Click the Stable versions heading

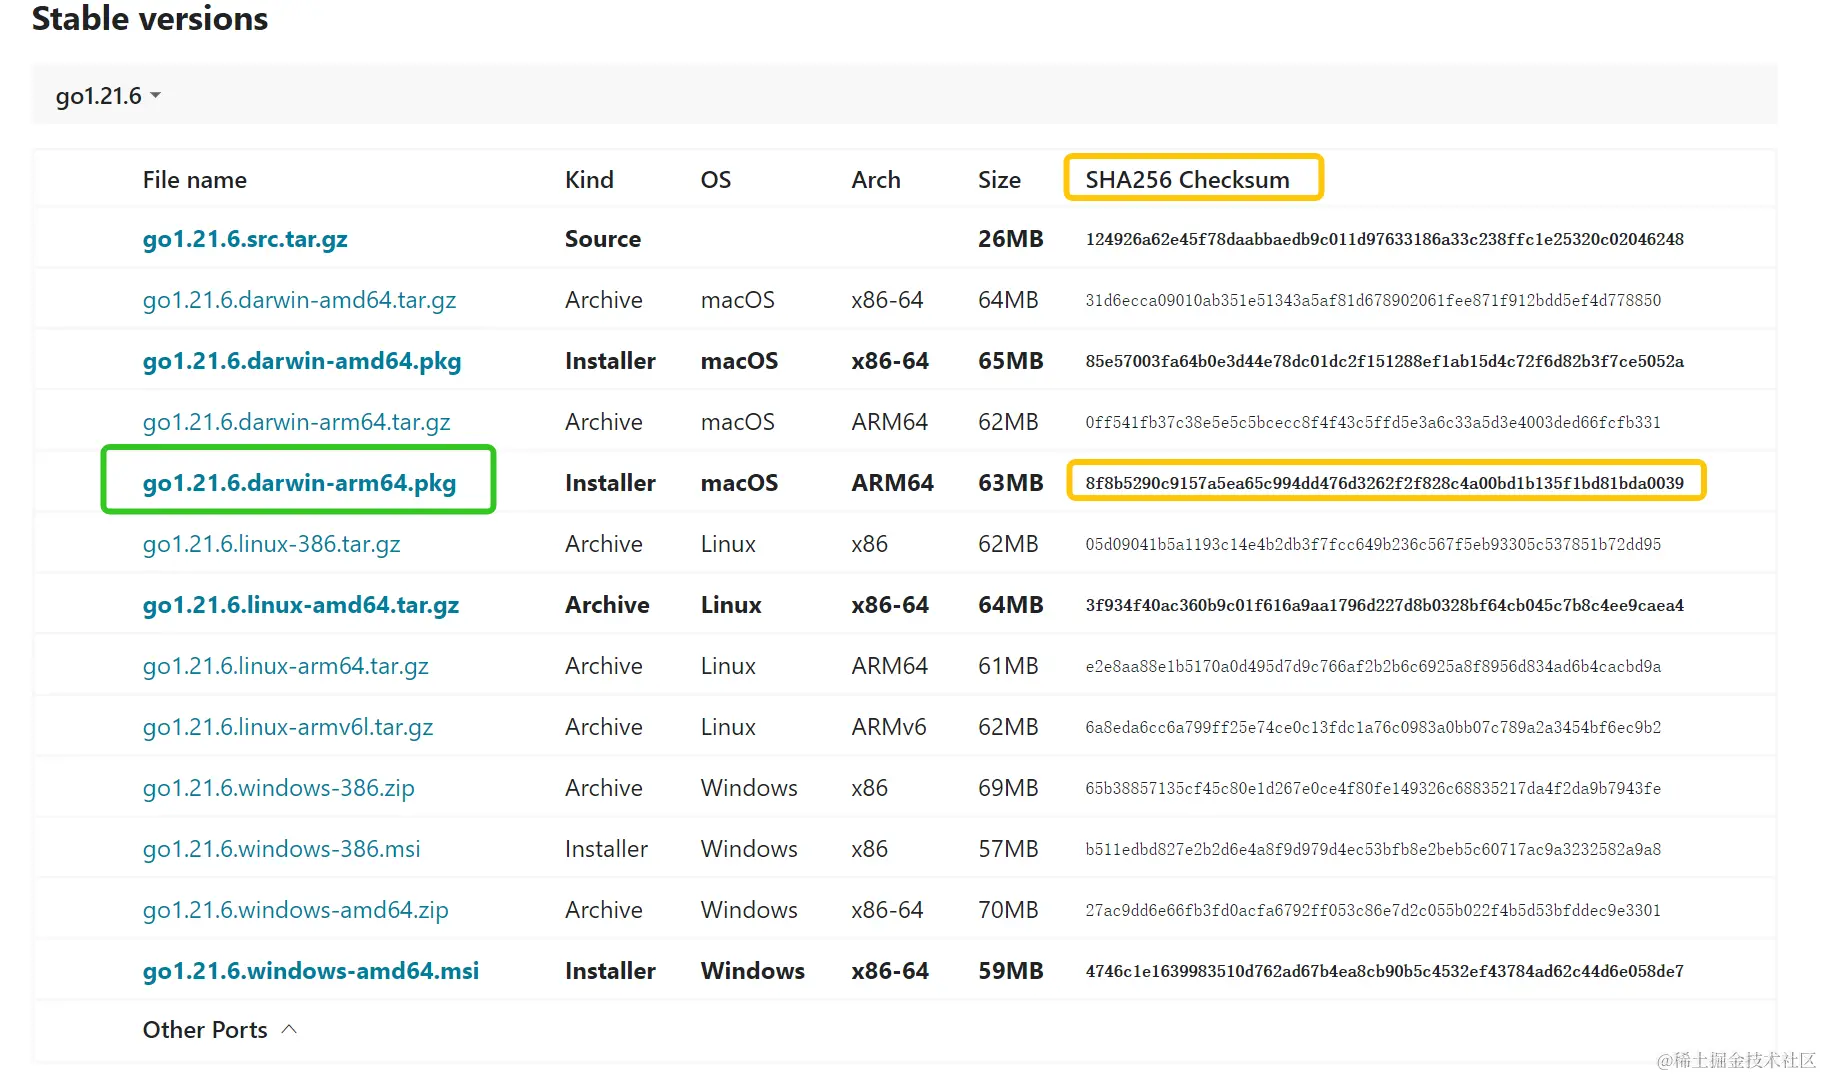[x=150, y=18]
